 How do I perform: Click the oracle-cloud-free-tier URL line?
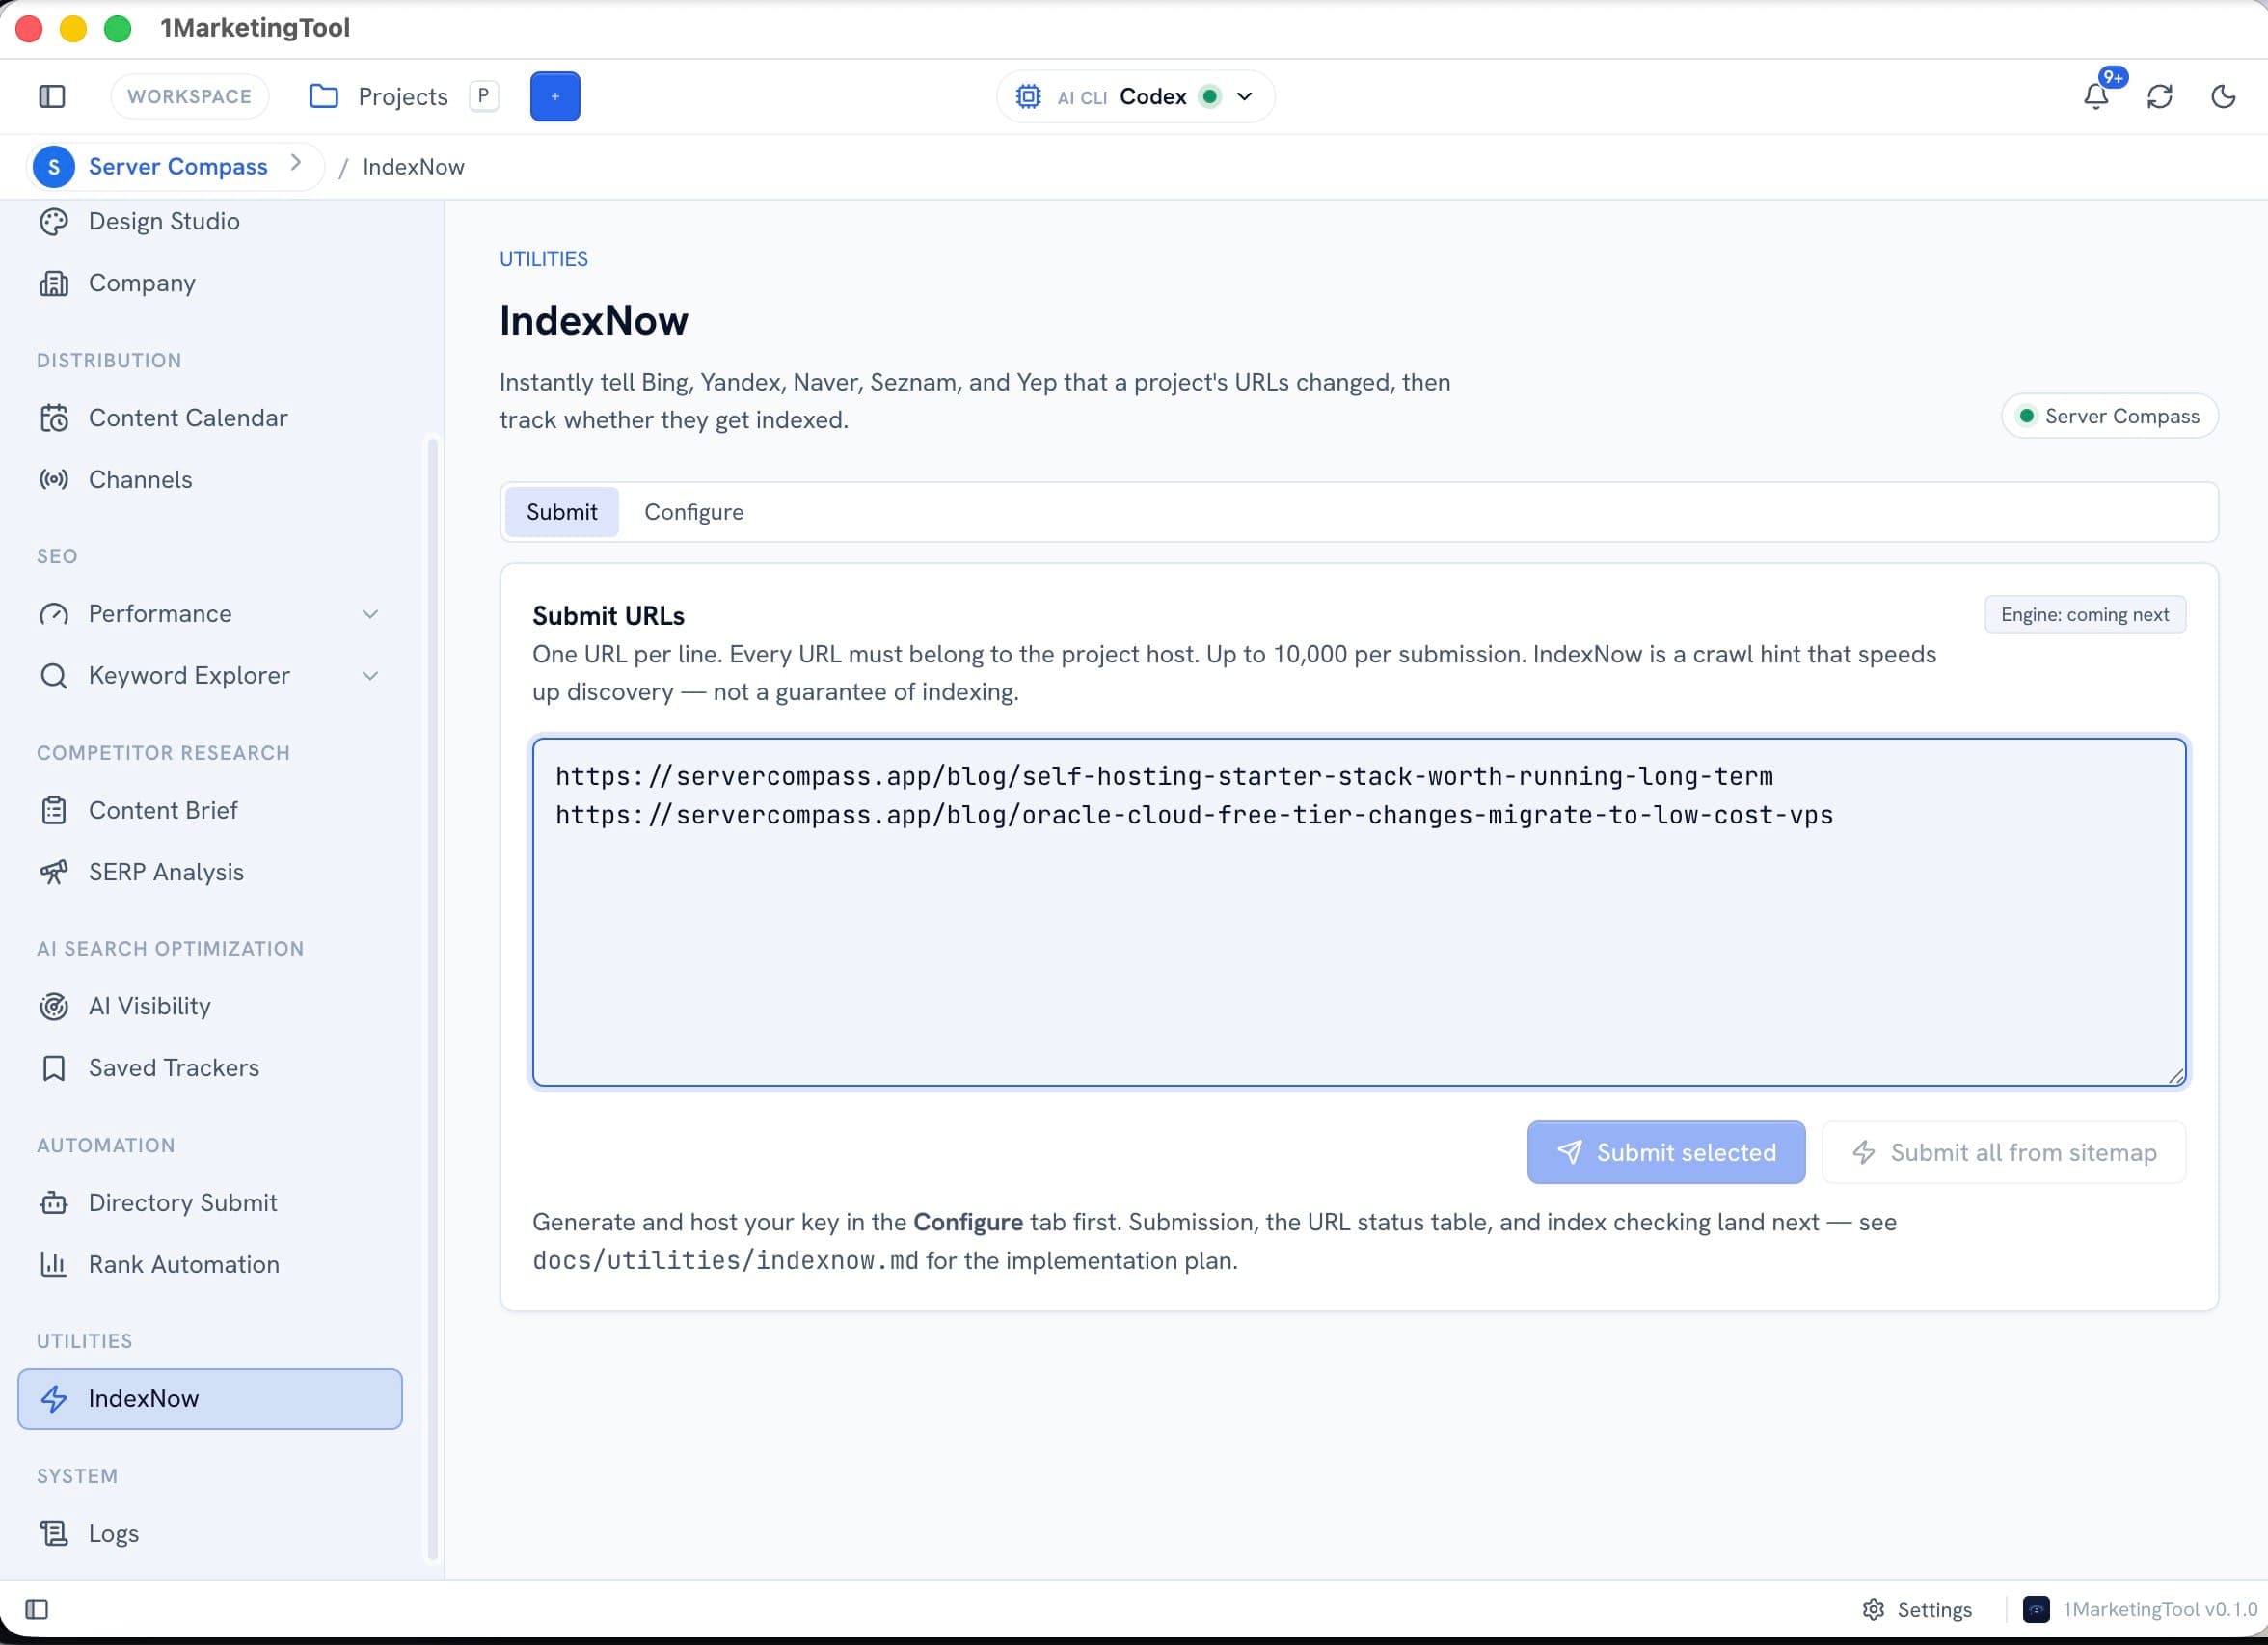tap(1194, 815)
